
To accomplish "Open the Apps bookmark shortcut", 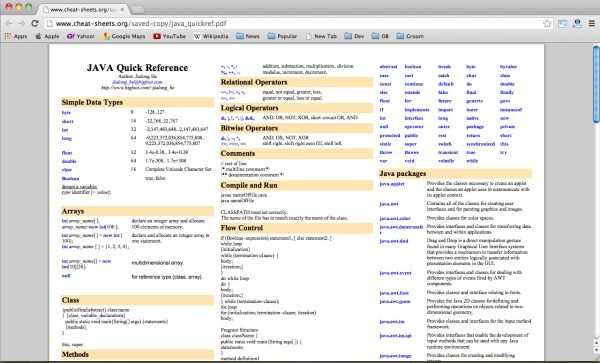I will [16, 36].
